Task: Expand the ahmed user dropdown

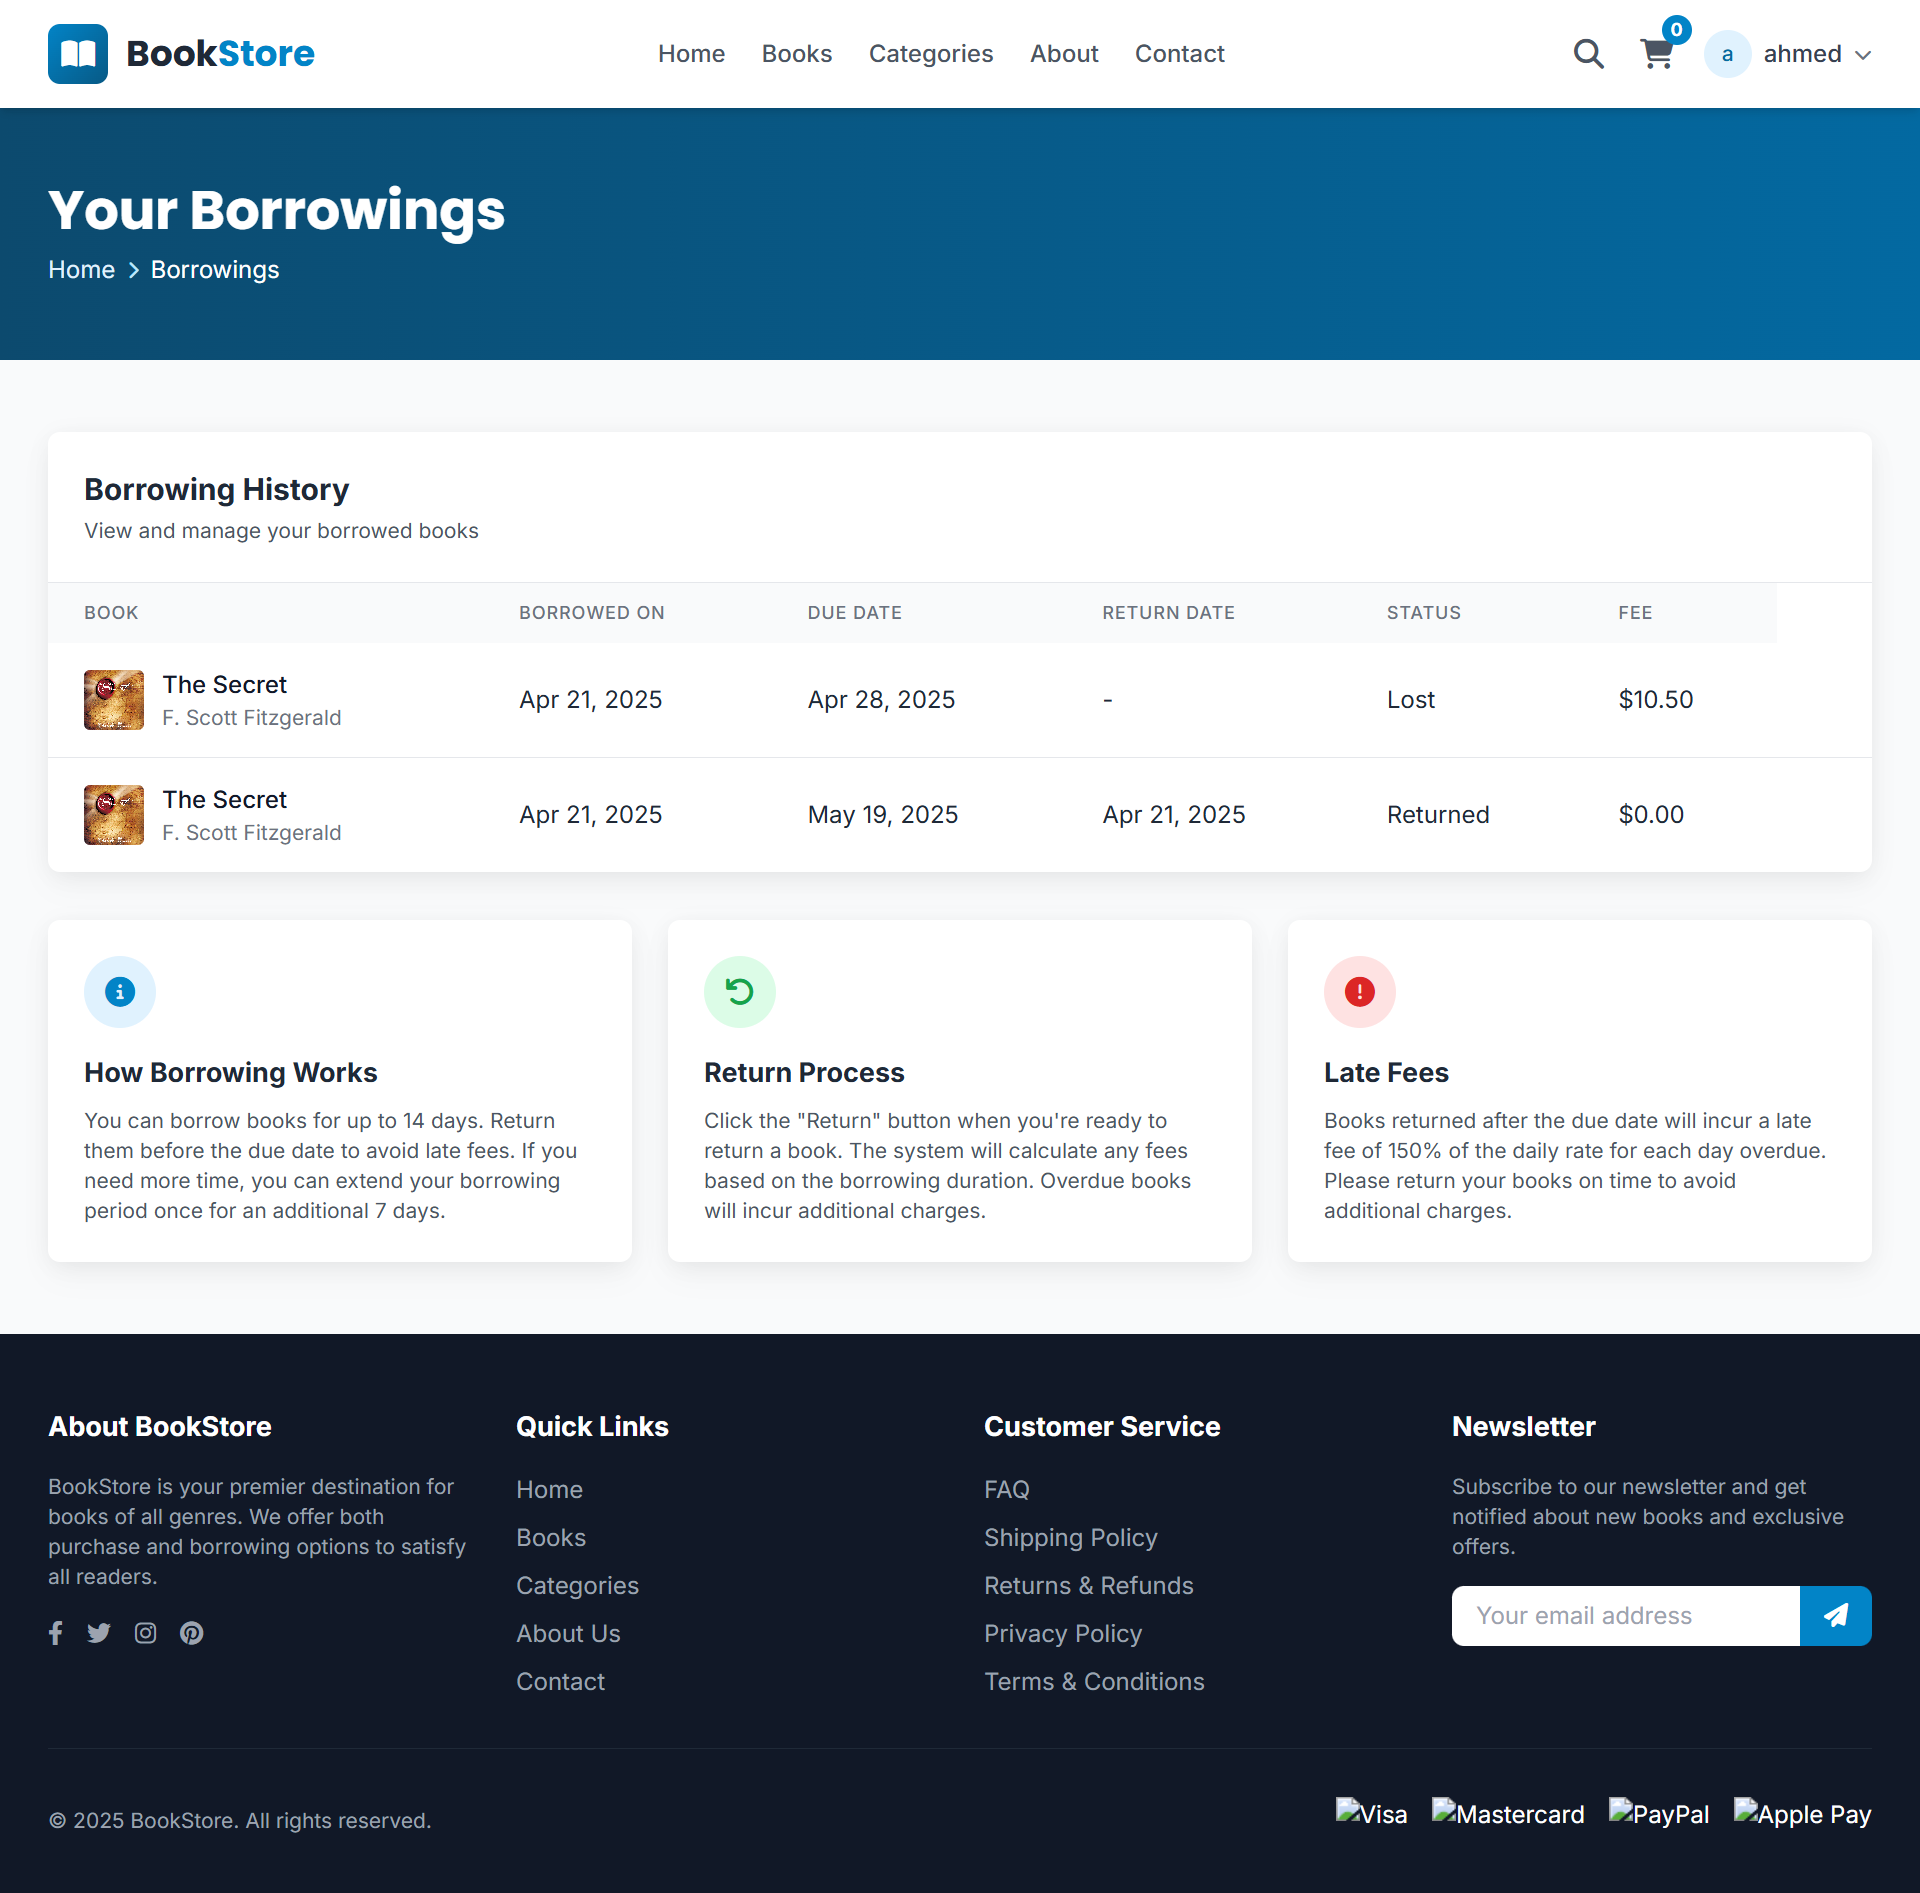Action: 1863,55
